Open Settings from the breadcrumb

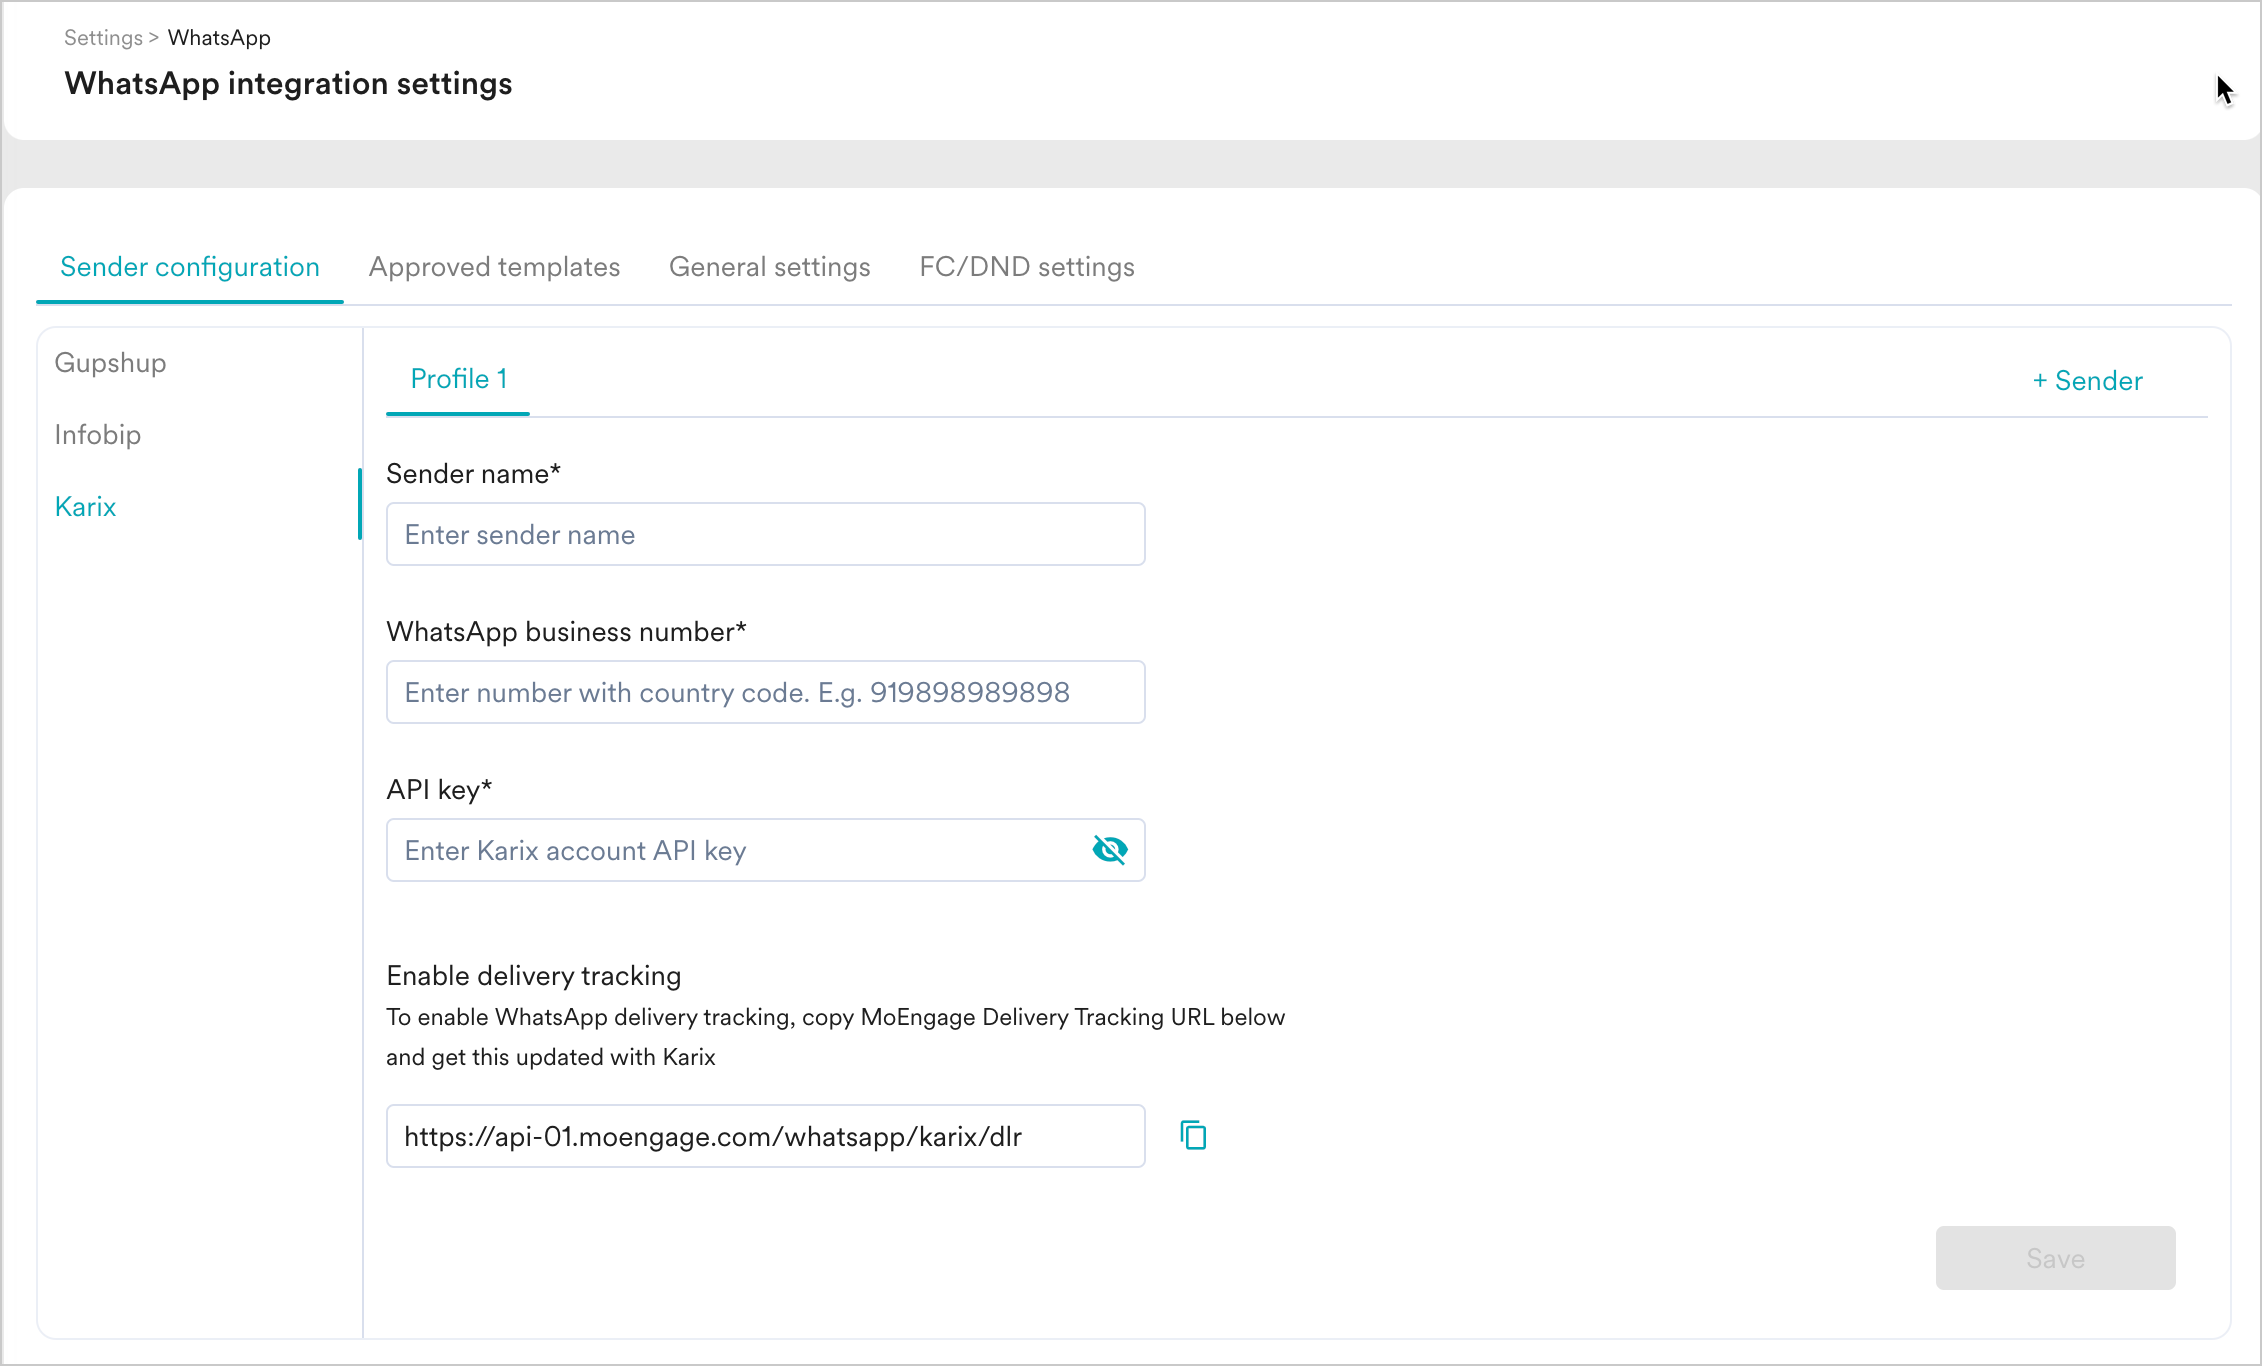pos(102,37)
